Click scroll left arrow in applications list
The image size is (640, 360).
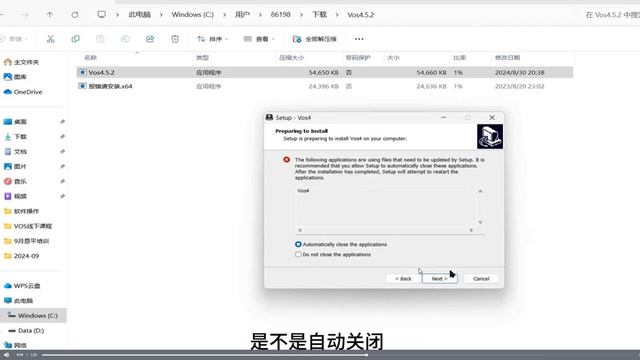(x=300, y=230)
